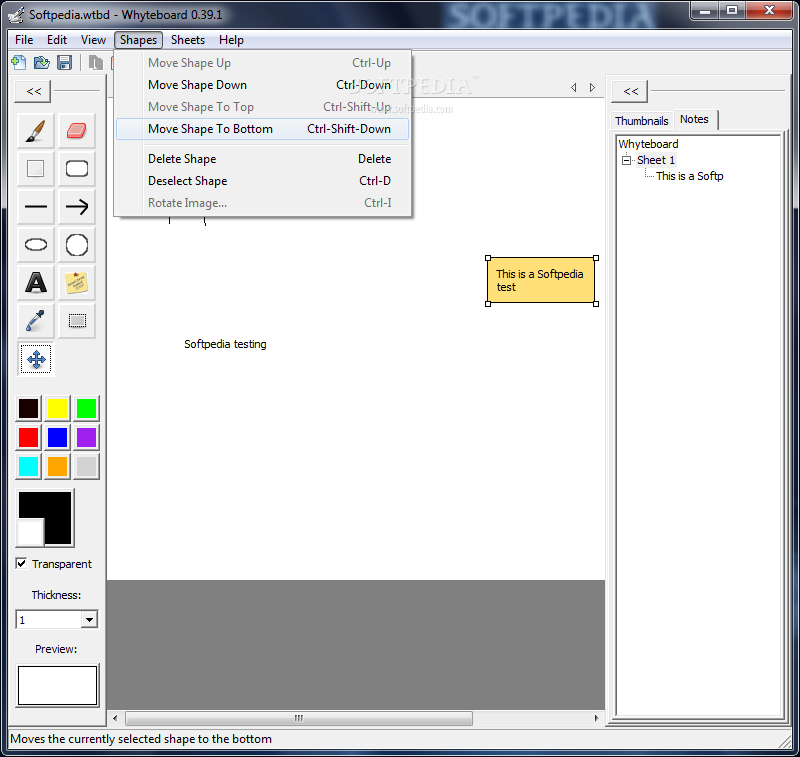This screenshot has height=757, width=800.
Task: Select the sticky Note tool
Action: [77, 283]
